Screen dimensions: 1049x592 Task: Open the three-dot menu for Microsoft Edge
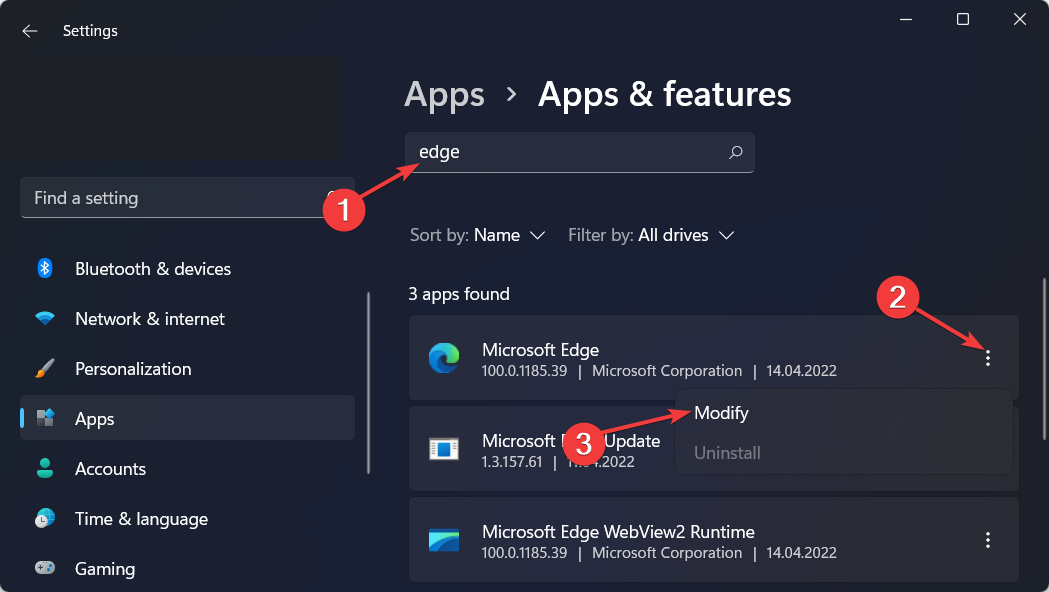pyautogui.click(x=987, y=359)
